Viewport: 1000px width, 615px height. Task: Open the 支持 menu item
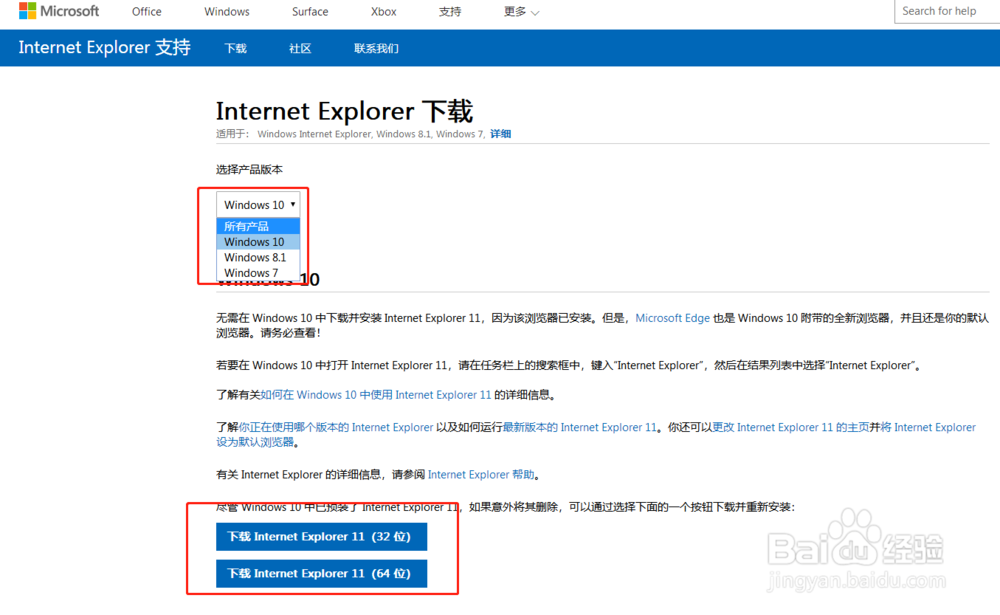pos(450,11)
